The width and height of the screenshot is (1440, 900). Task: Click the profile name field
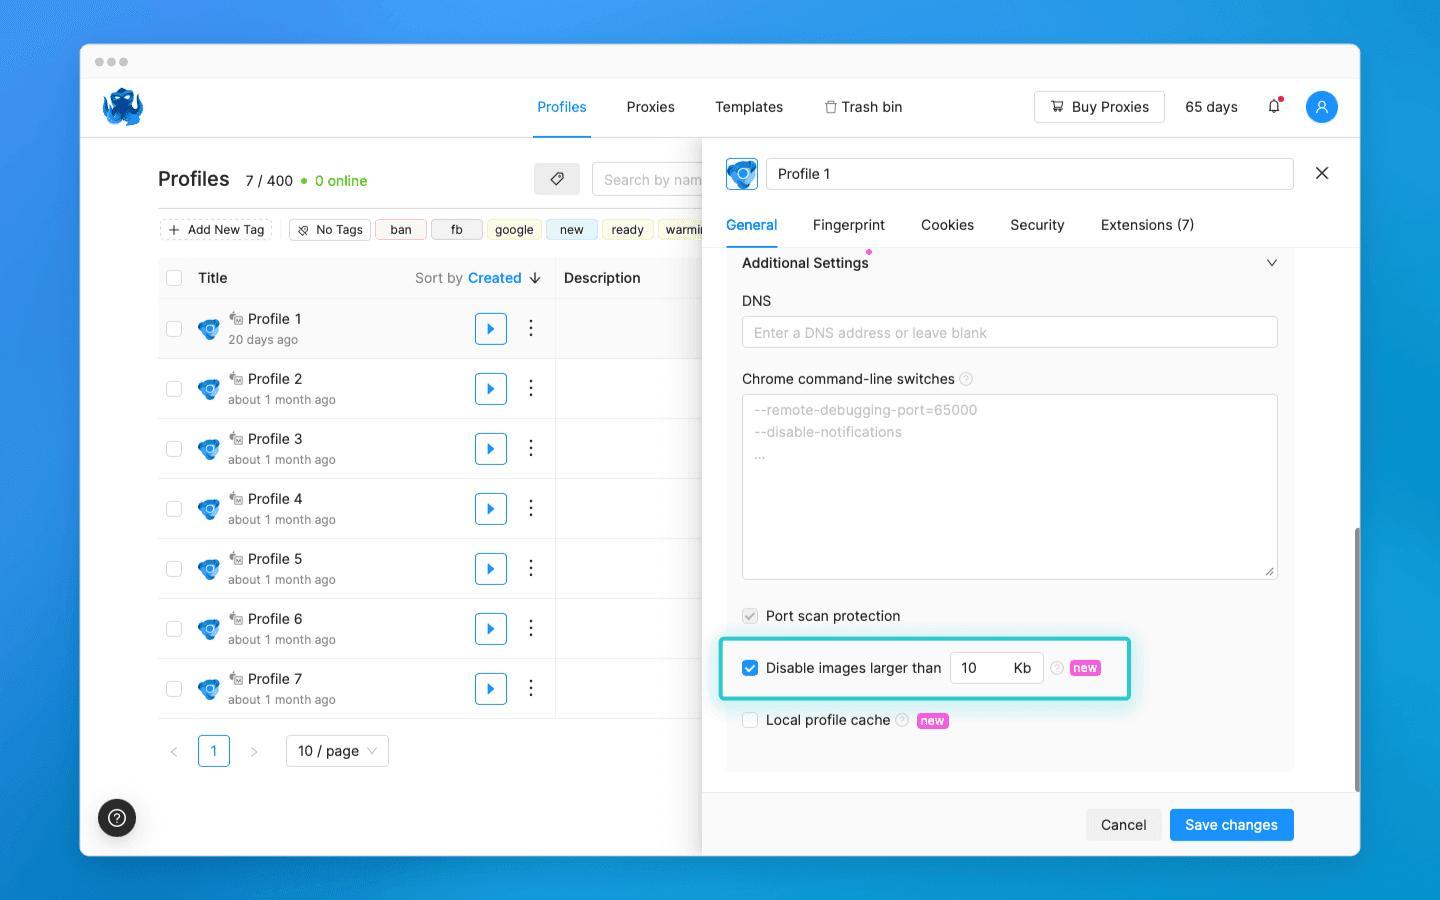1029,174
